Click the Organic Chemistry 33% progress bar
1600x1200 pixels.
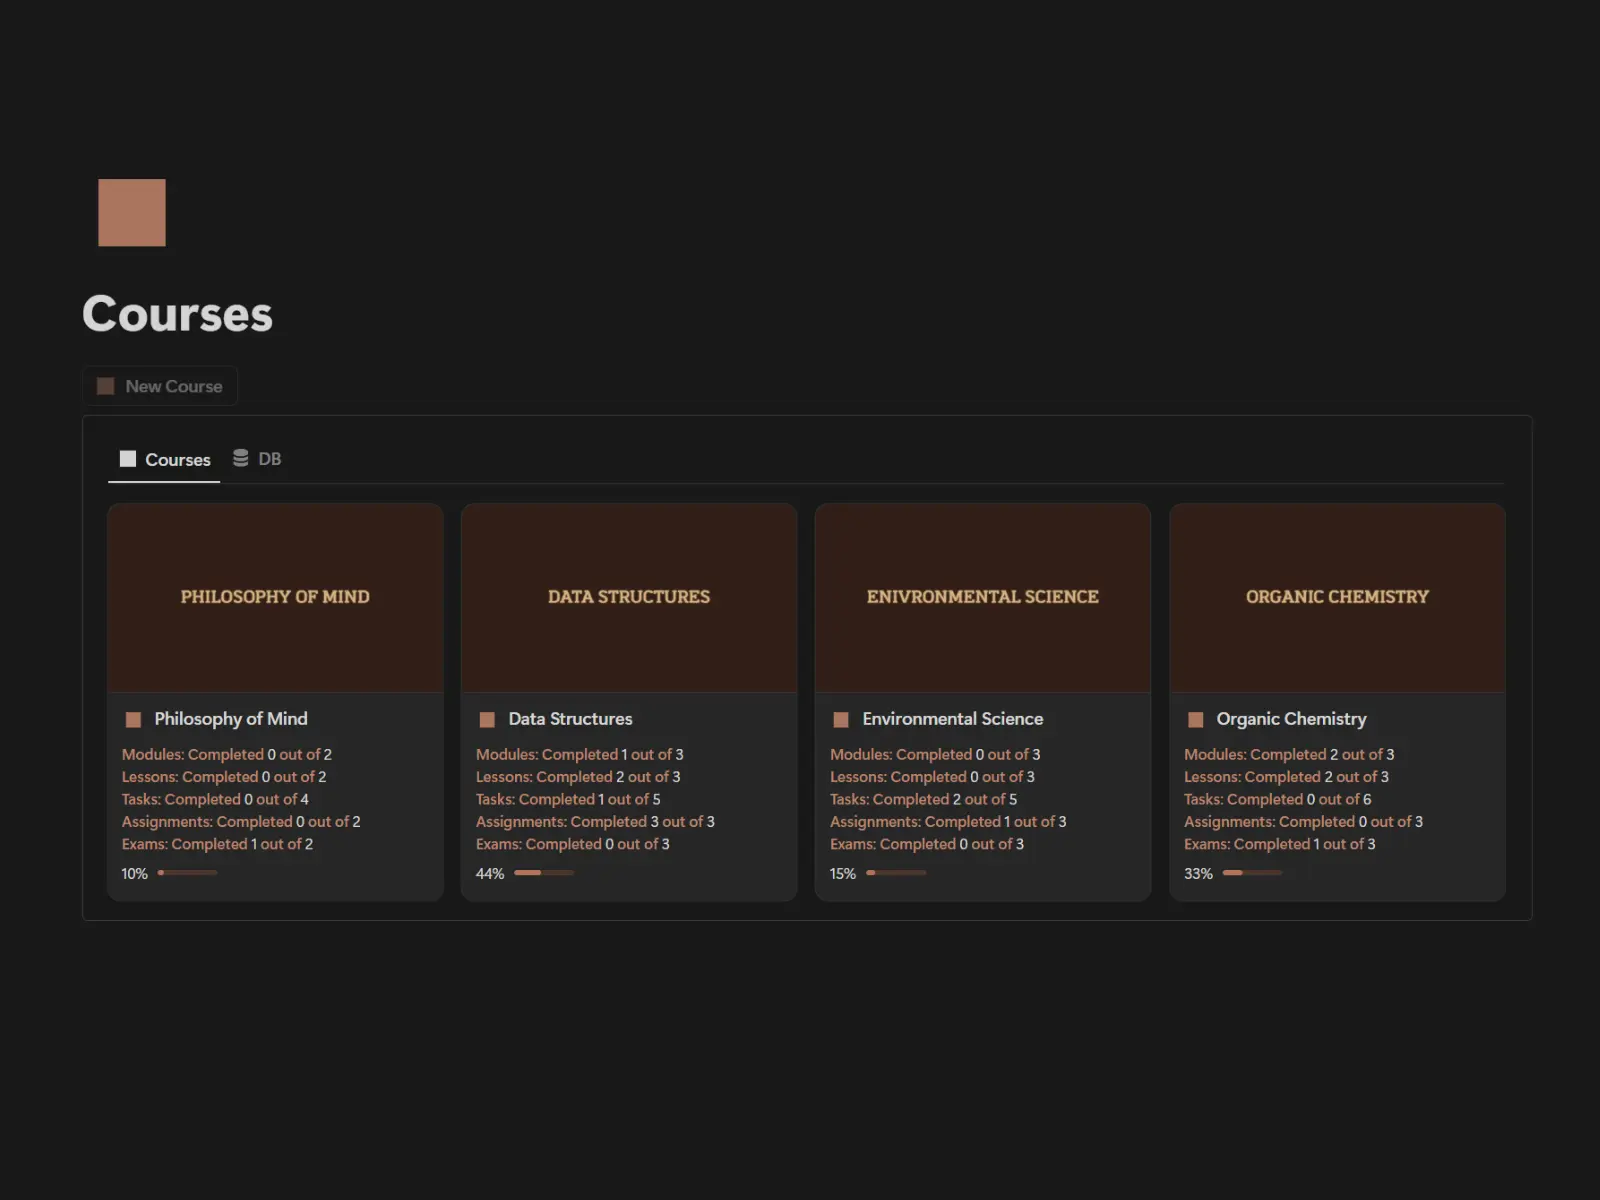click(1252, 873)
